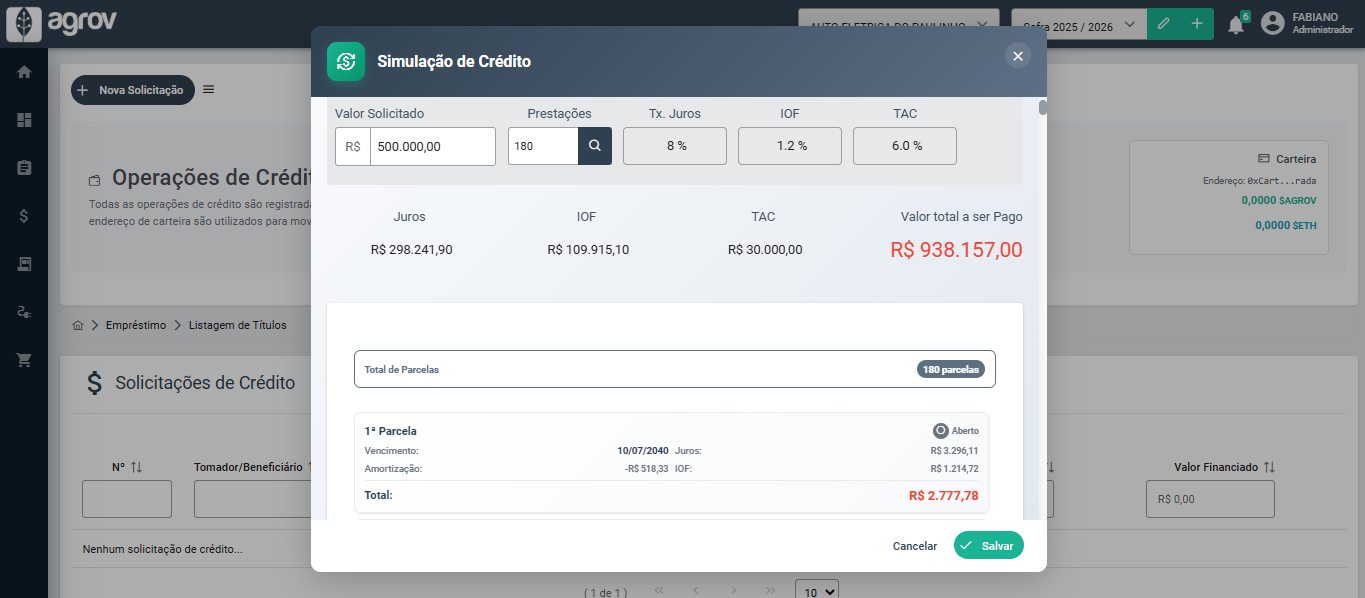
Task: Click the green plus icon in header
Action: (x=1196, y=24)
